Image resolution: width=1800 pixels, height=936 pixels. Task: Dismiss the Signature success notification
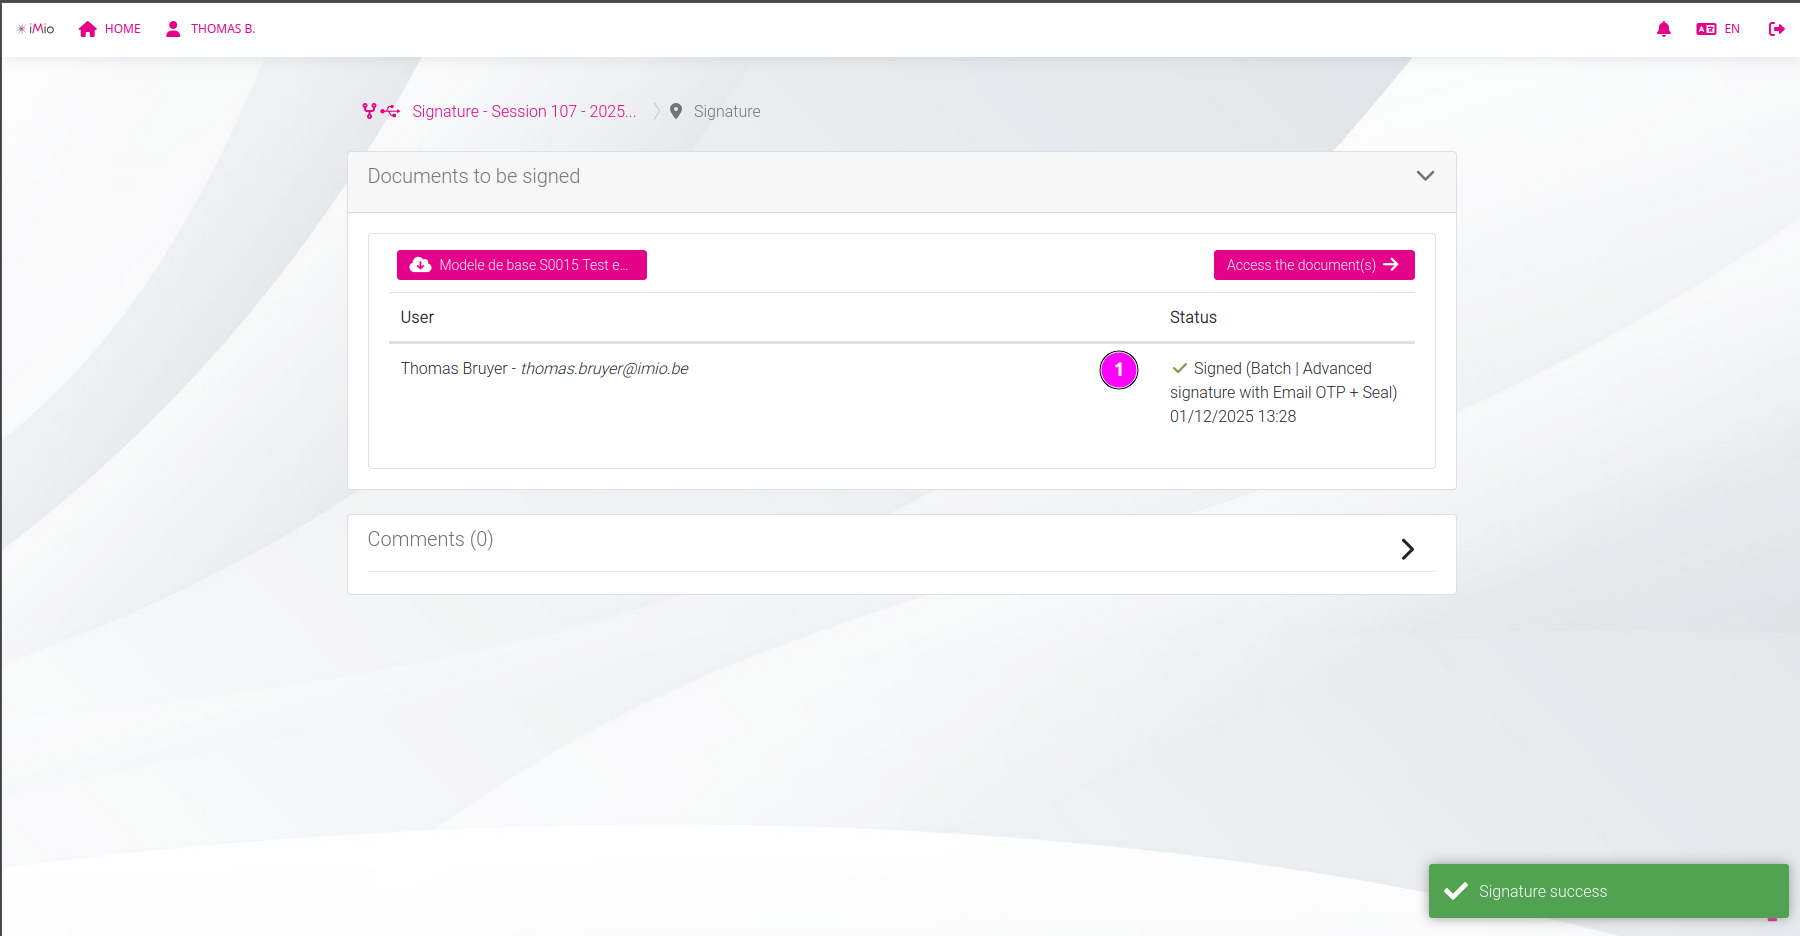point(1607,891)
